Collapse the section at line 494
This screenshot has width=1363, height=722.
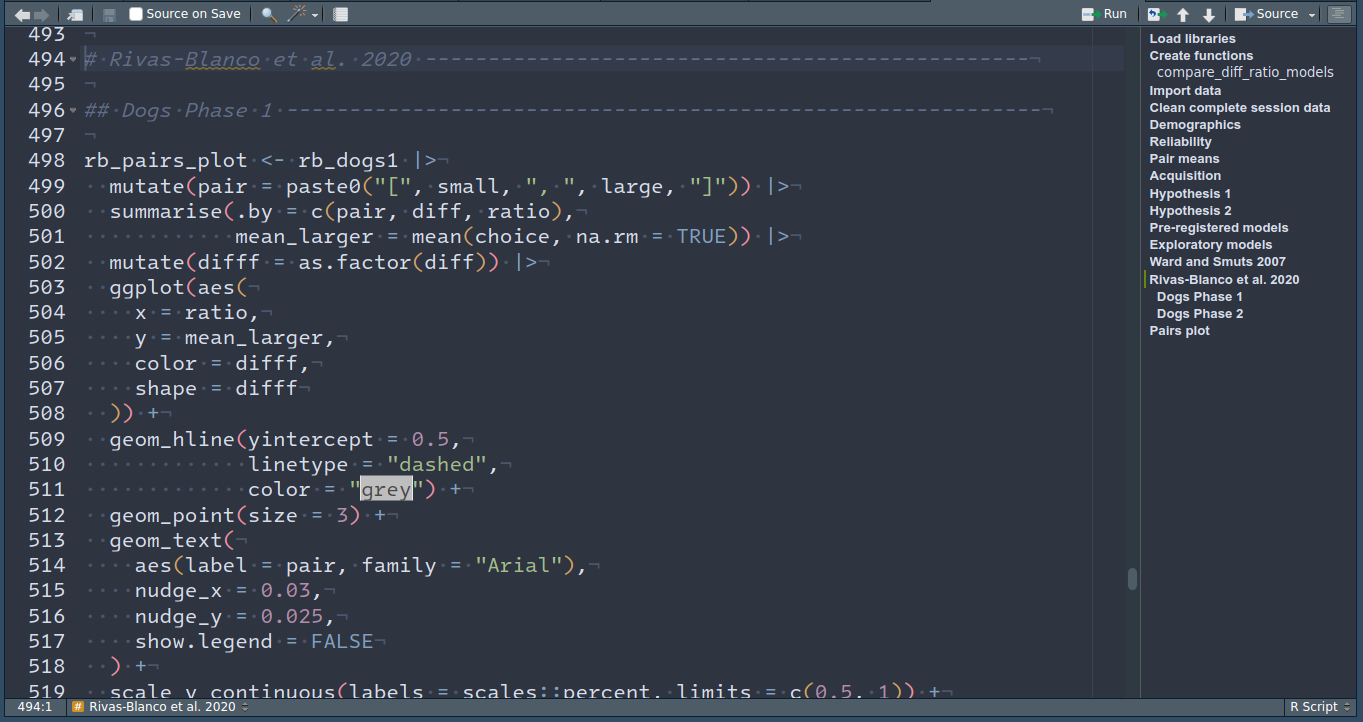[73, 60]
